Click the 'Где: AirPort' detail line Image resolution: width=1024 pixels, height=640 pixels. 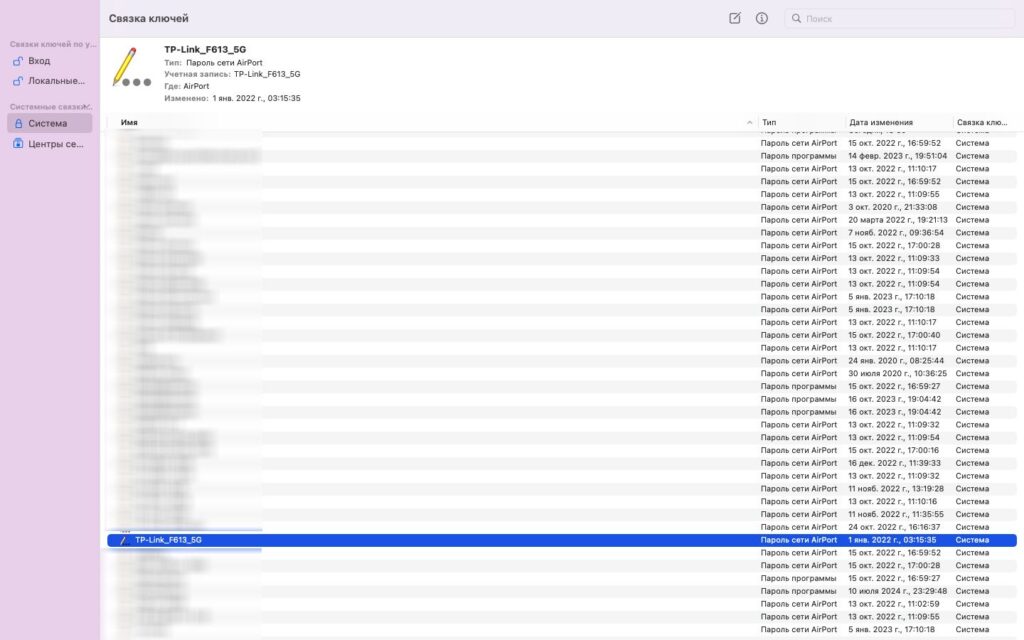(187, 86)
